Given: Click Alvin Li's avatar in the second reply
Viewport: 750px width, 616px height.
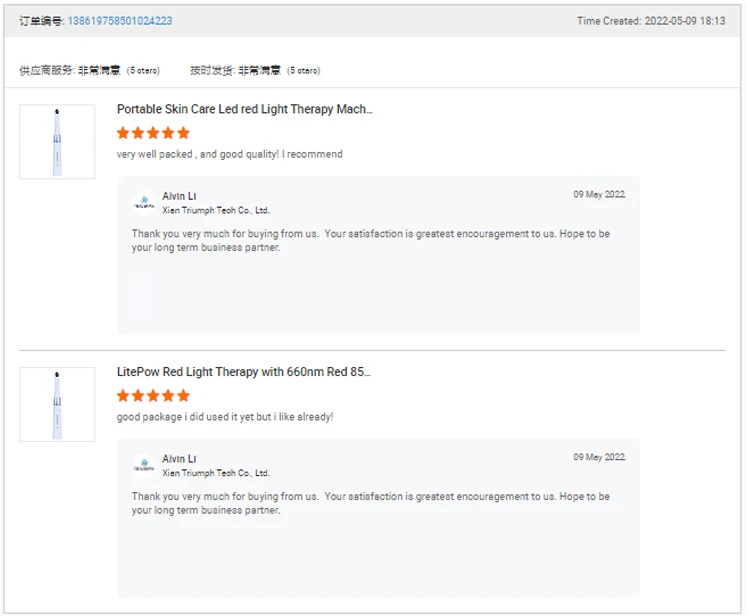Looking at the screenshot, I should pos(144,465).
